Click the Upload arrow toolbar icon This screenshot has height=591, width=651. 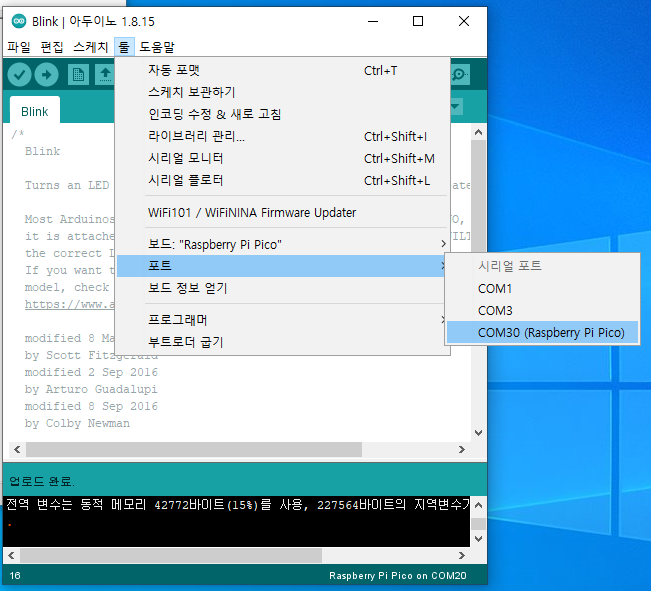[46, 75]
